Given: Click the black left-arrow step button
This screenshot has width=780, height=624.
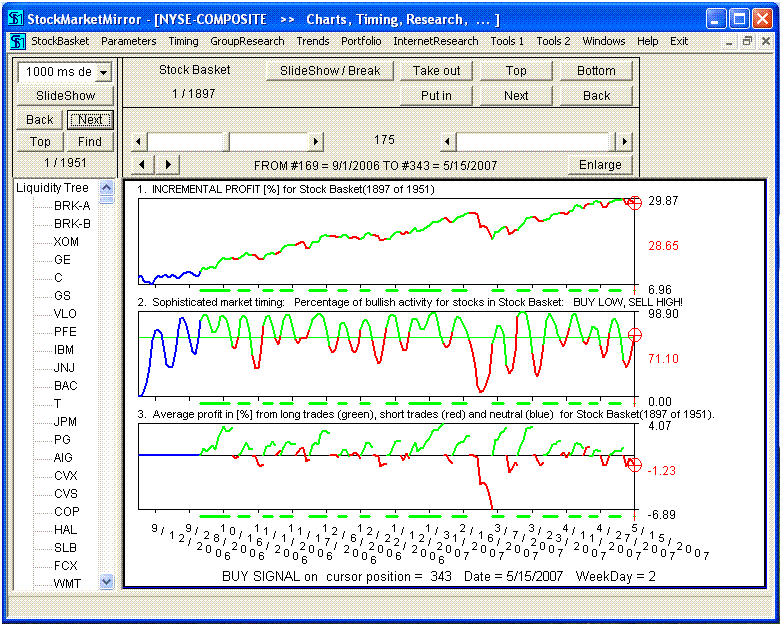Looking at the screenshot, I should point(142,164).
